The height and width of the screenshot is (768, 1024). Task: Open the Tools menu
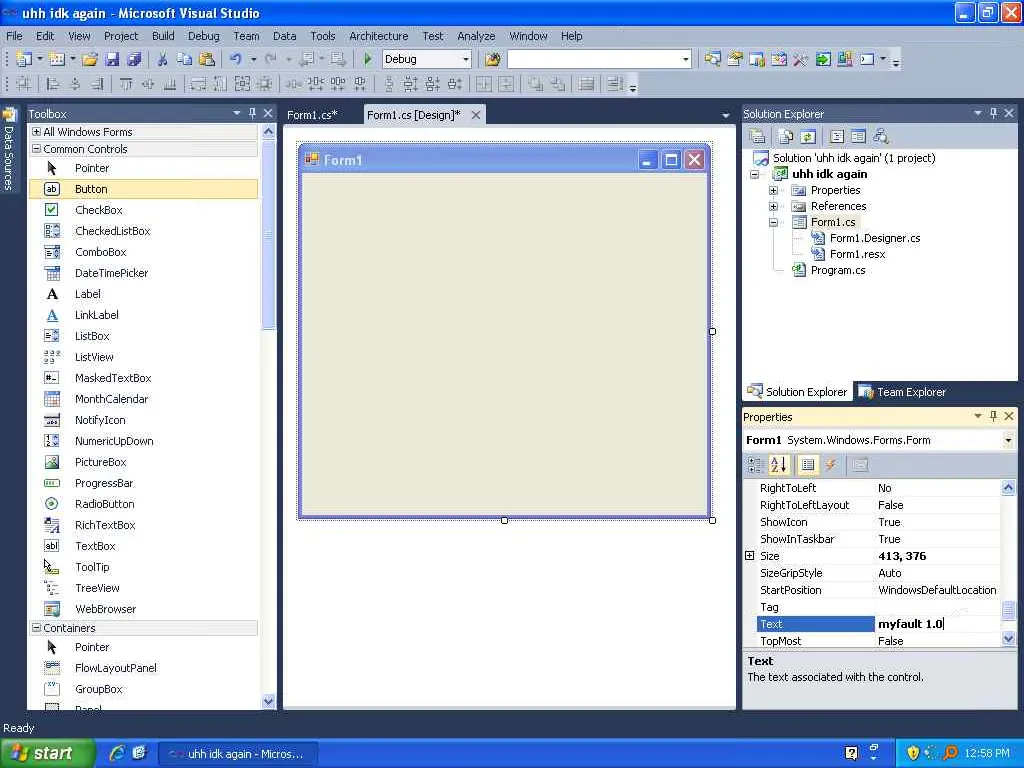(x=323, y=36)
